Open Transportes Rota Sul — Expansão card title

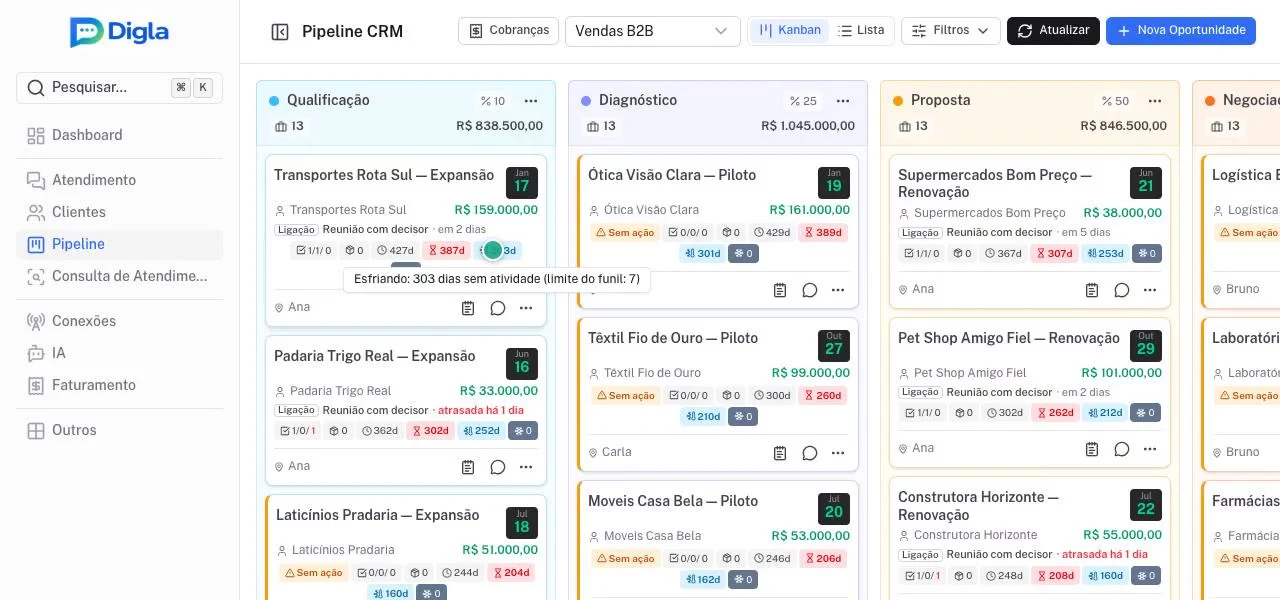[x=384, y=175]
